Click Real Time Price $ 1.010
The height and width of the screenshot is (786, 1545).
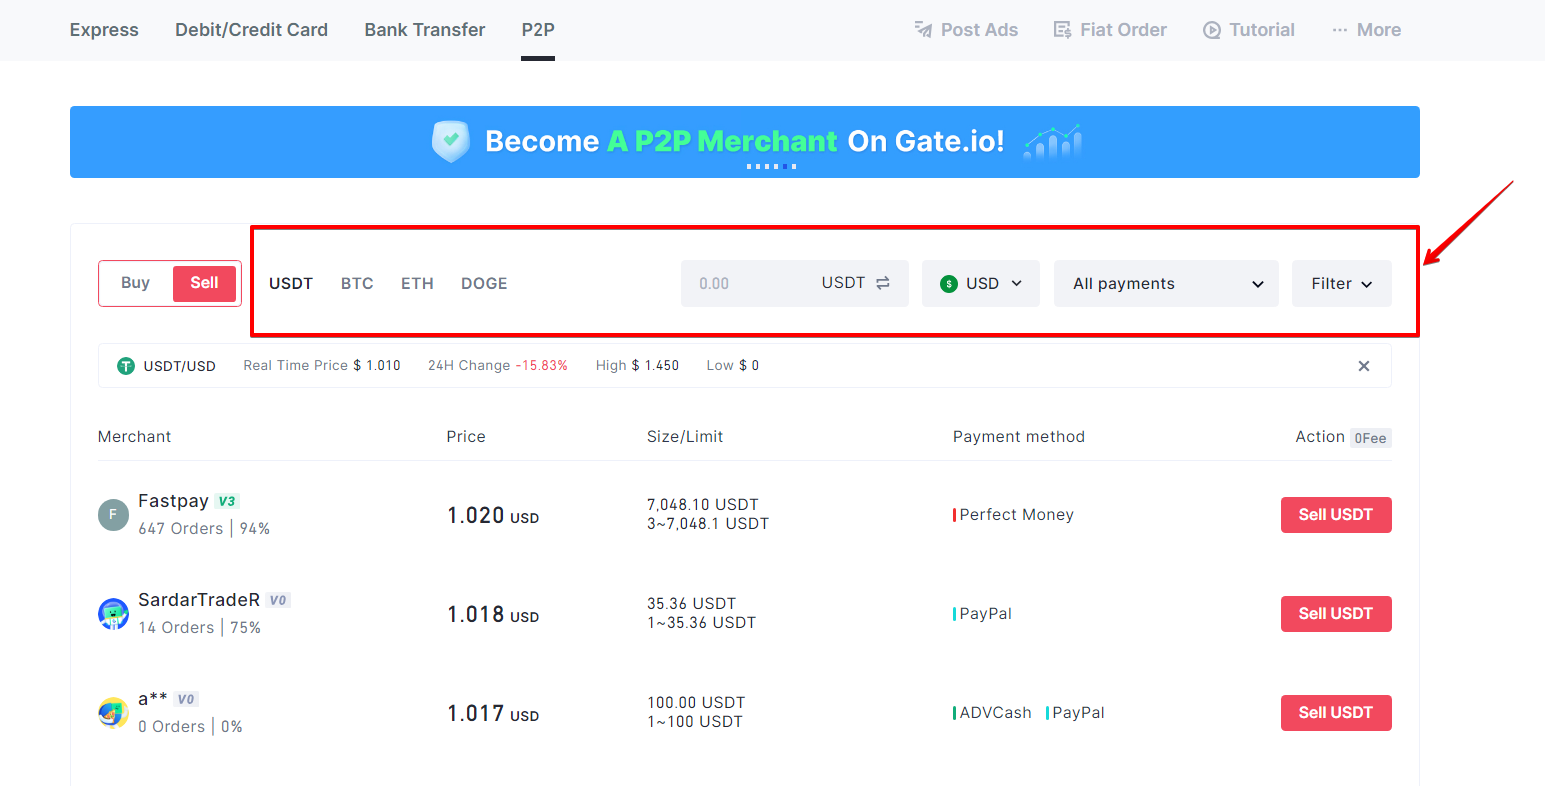[322, 366]
